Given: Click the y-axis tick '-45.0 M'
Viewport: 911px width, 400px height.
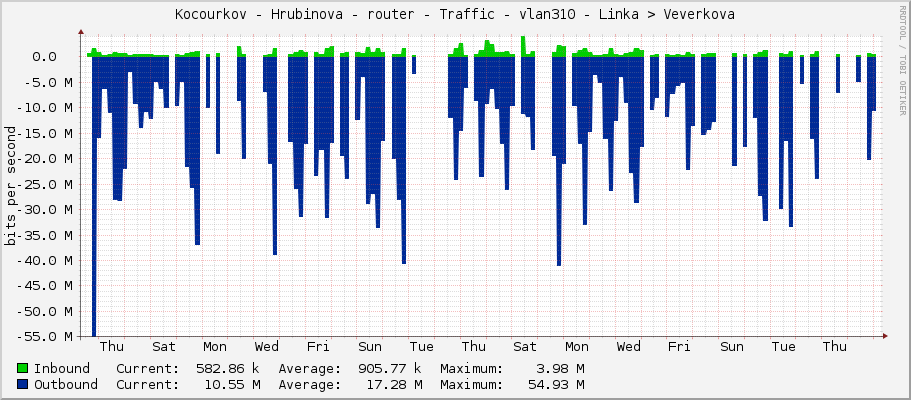Looking at the screenshot, I should (x=44, y=286).
